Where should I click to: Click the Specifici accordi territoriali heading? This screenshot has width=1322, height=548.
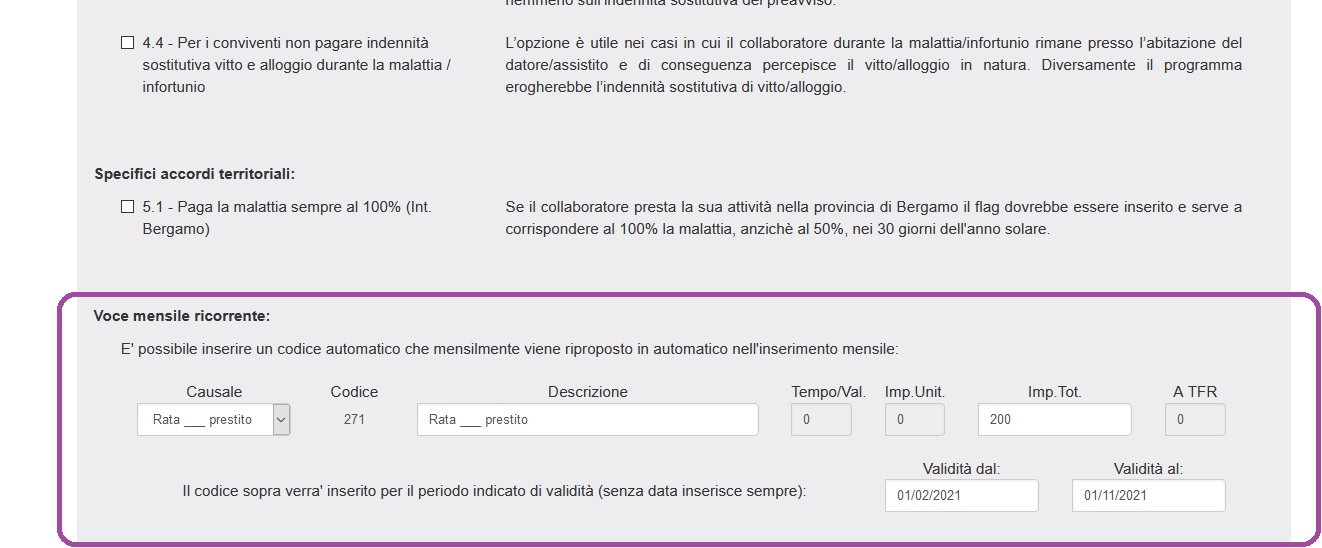pos(194,174)
